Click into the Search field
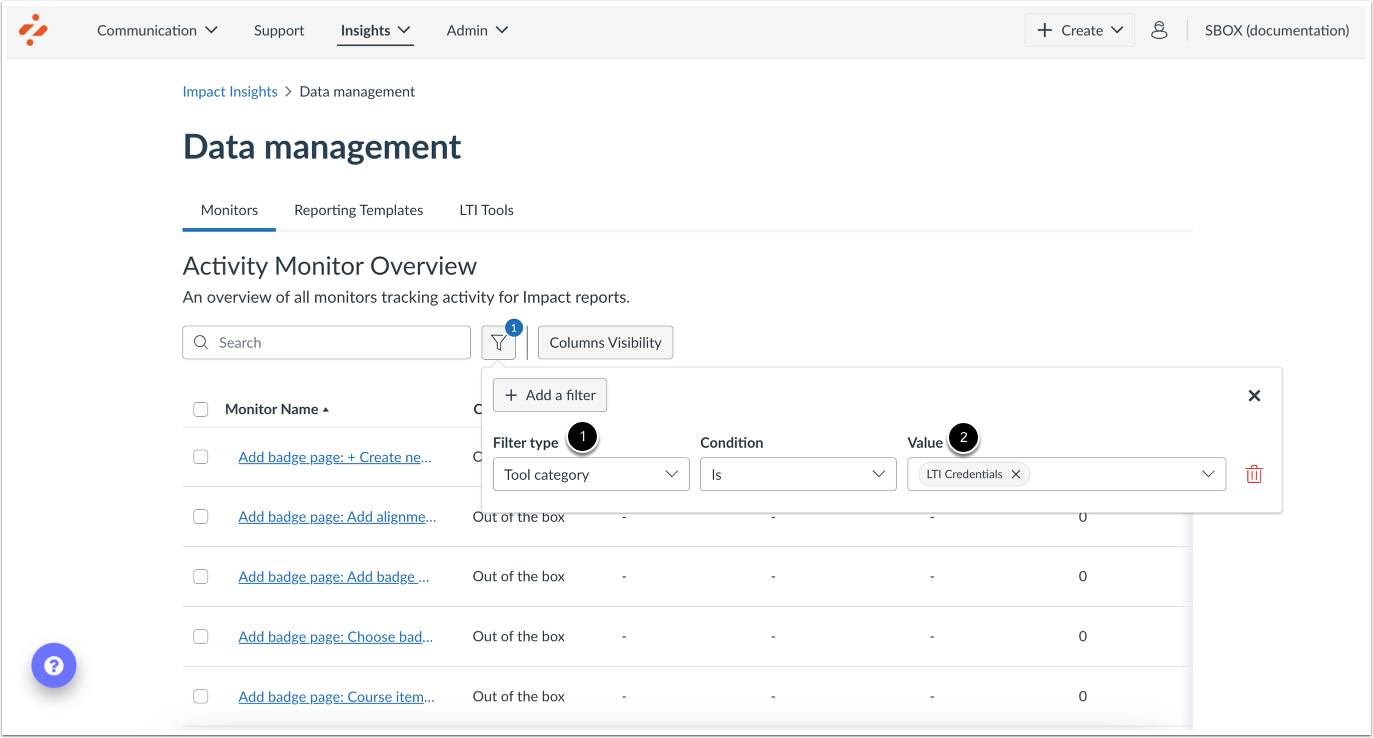The height and width of the screenshot is (738, 1373). [x=326, y=342]
